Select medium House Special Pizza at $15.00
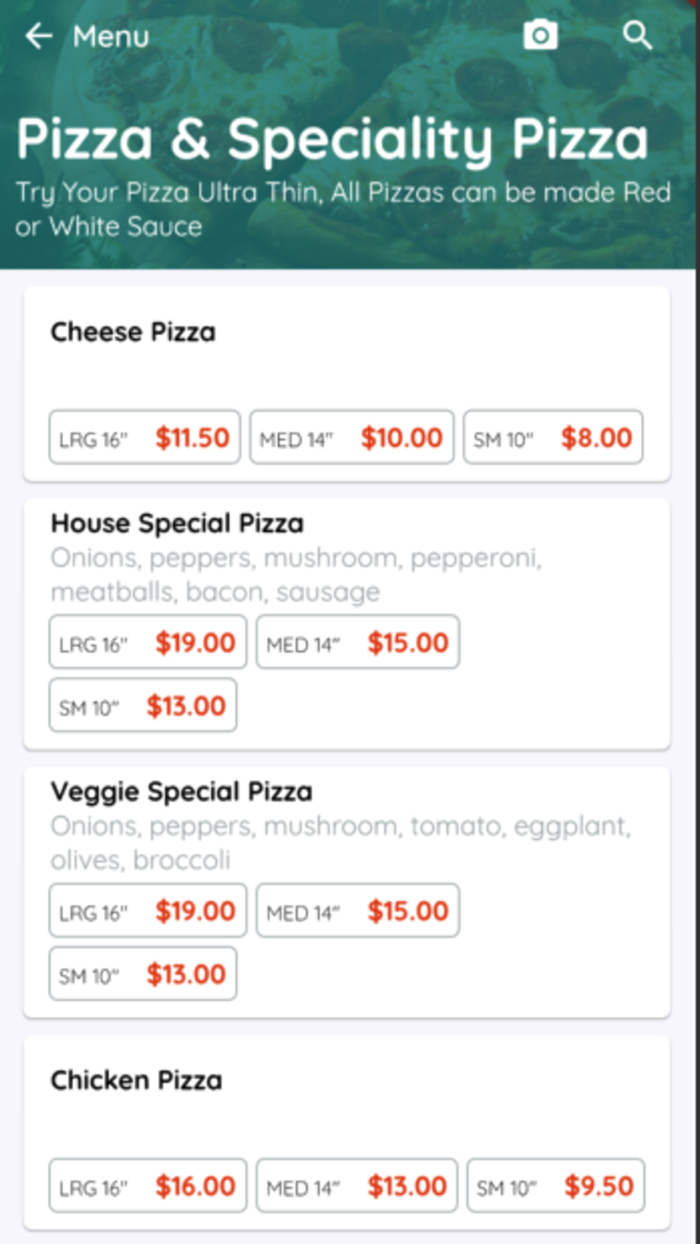 point(357,642)
